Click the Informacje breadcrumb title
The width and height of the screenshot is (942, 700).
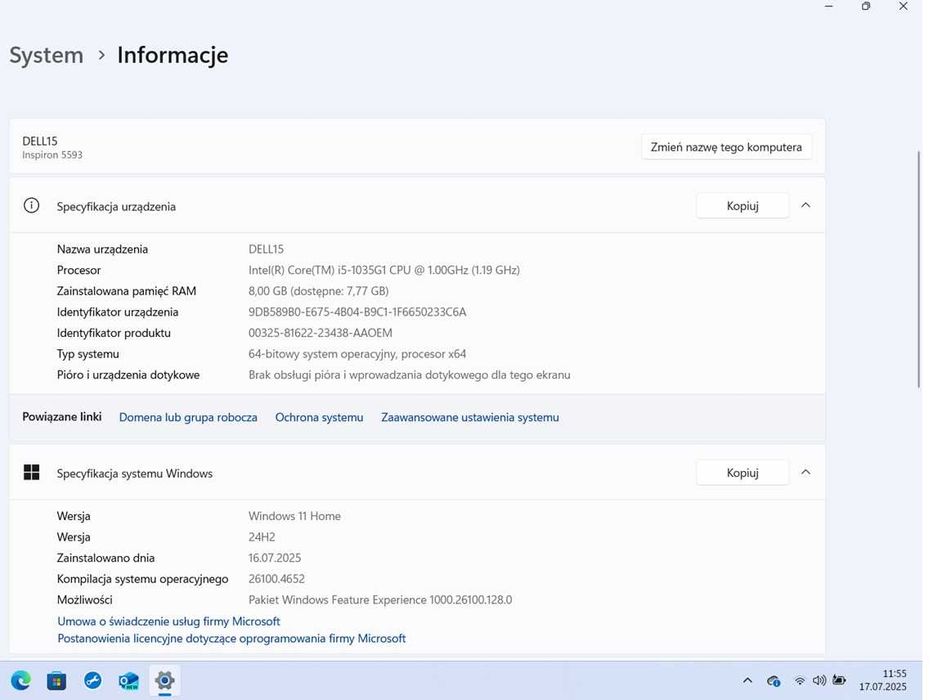(172, 55)
